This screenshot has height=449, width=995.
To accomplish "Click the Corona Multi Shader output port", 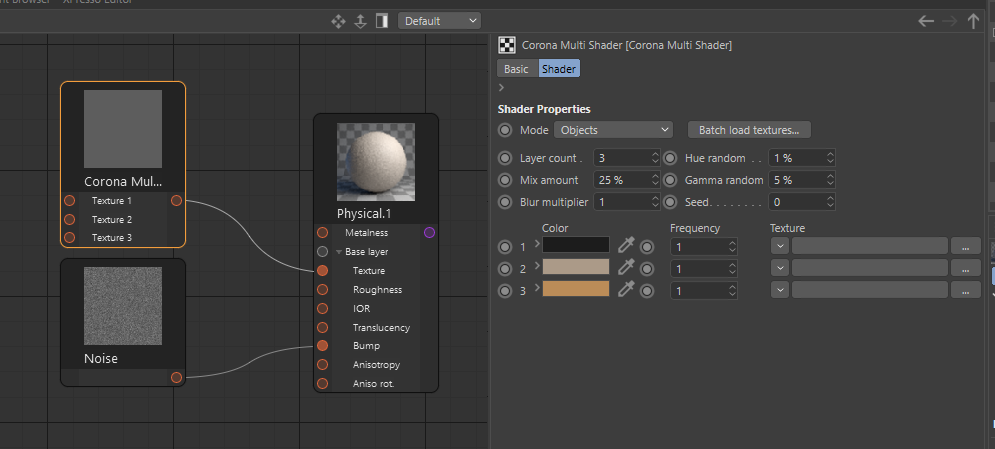I will pos(176,200).
